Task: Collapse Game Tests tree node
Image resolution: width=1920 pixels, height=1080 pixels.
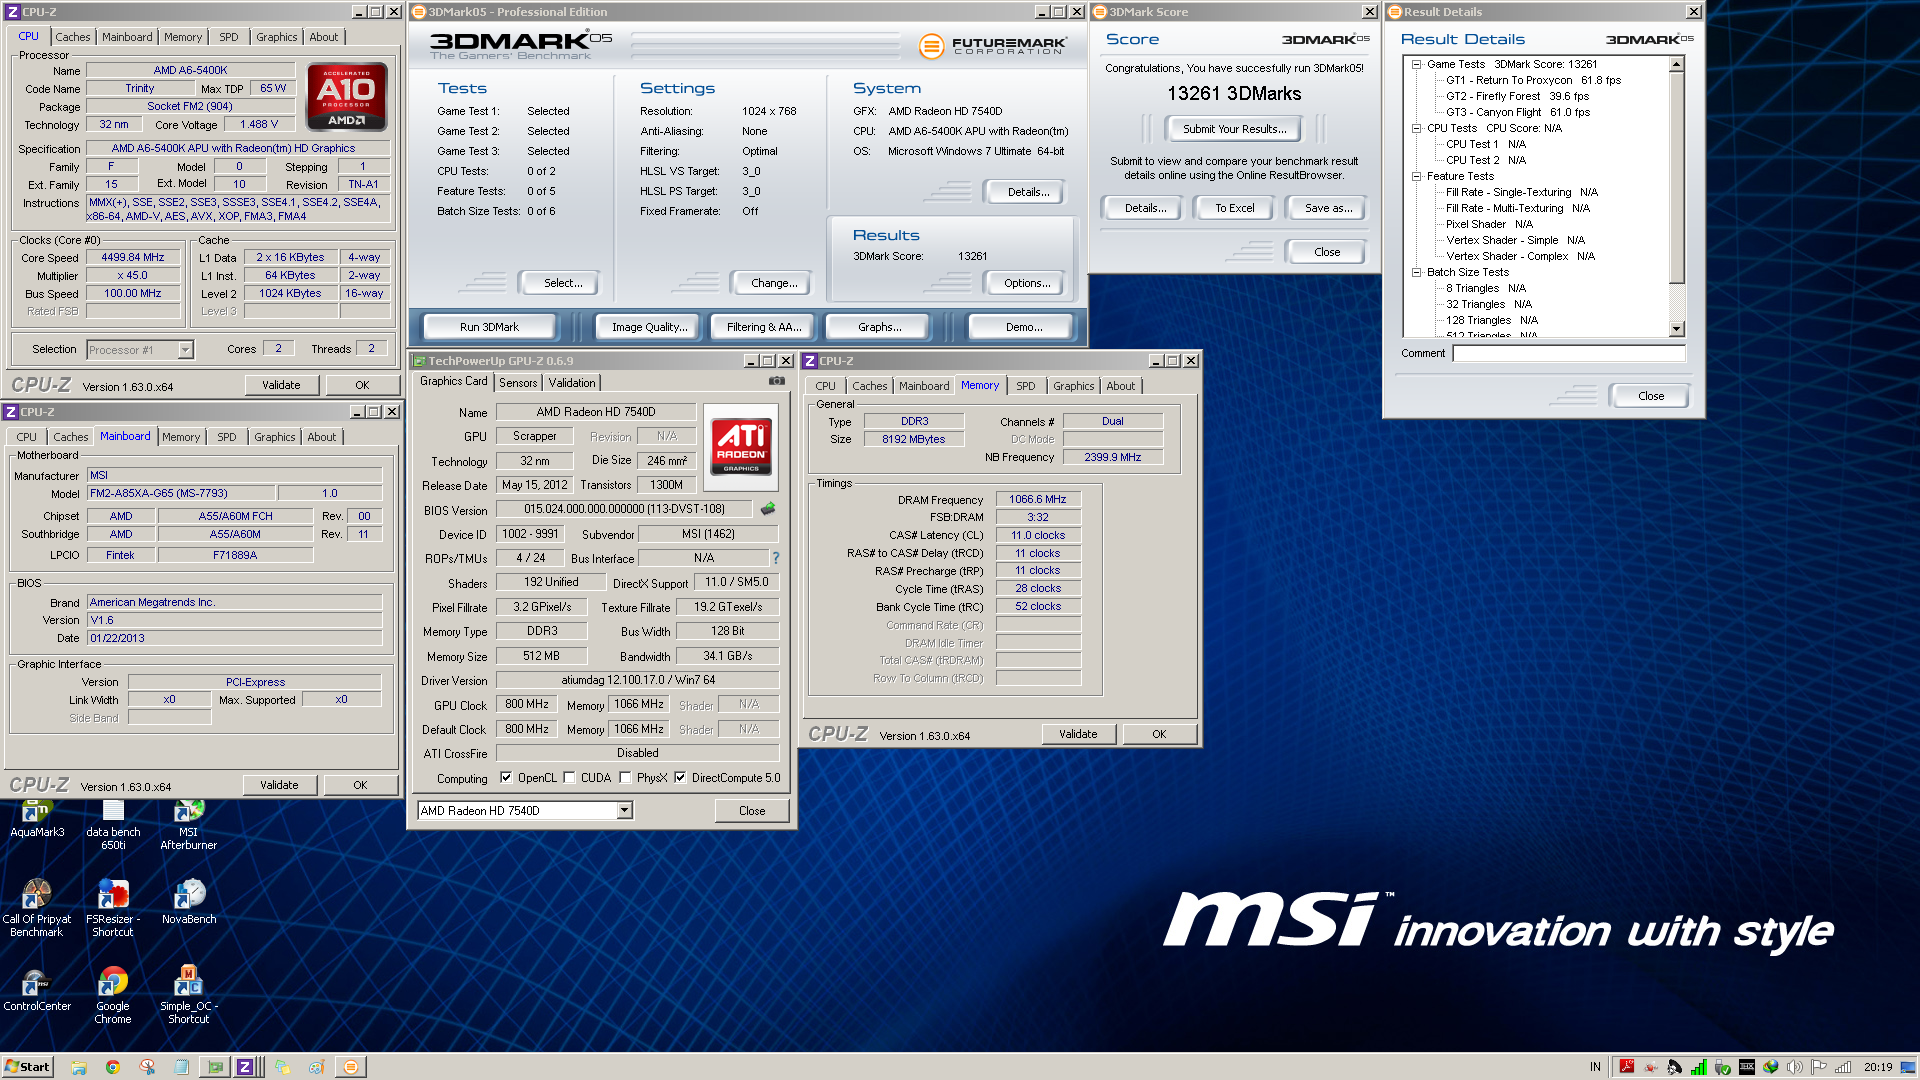Action: [x=1416, y=64]
